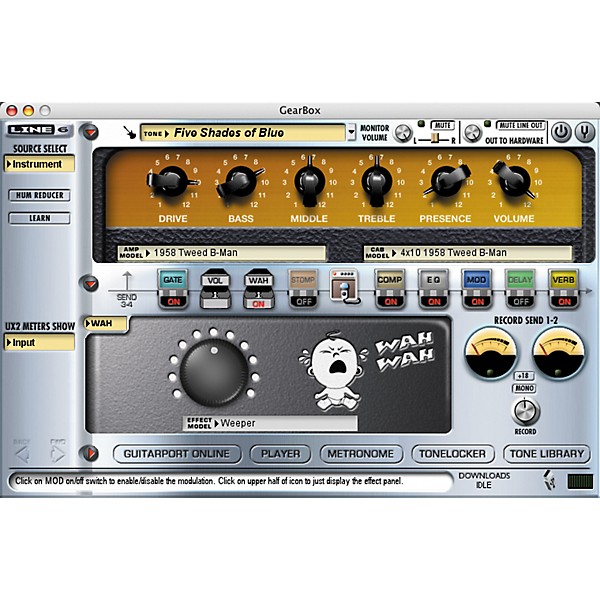Image resolution: width=600 pixels, height=600 pixels.
Task: Expand the browser panel with bottom red arrow
Action: [90, 453]
